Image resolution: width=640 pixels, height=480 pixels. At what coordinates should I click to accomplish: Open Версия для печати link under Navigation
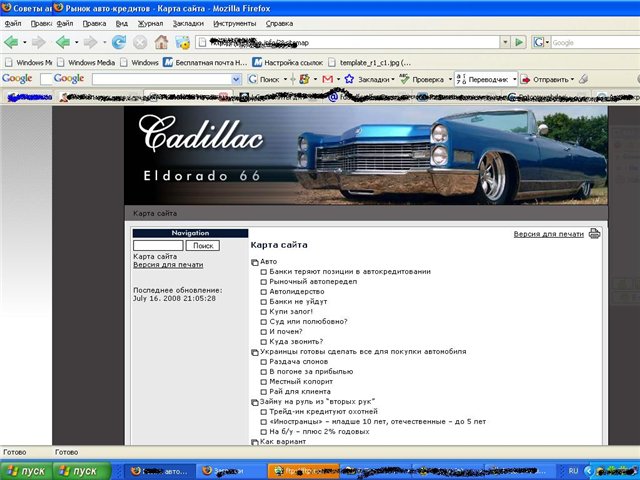pos(168,264)
